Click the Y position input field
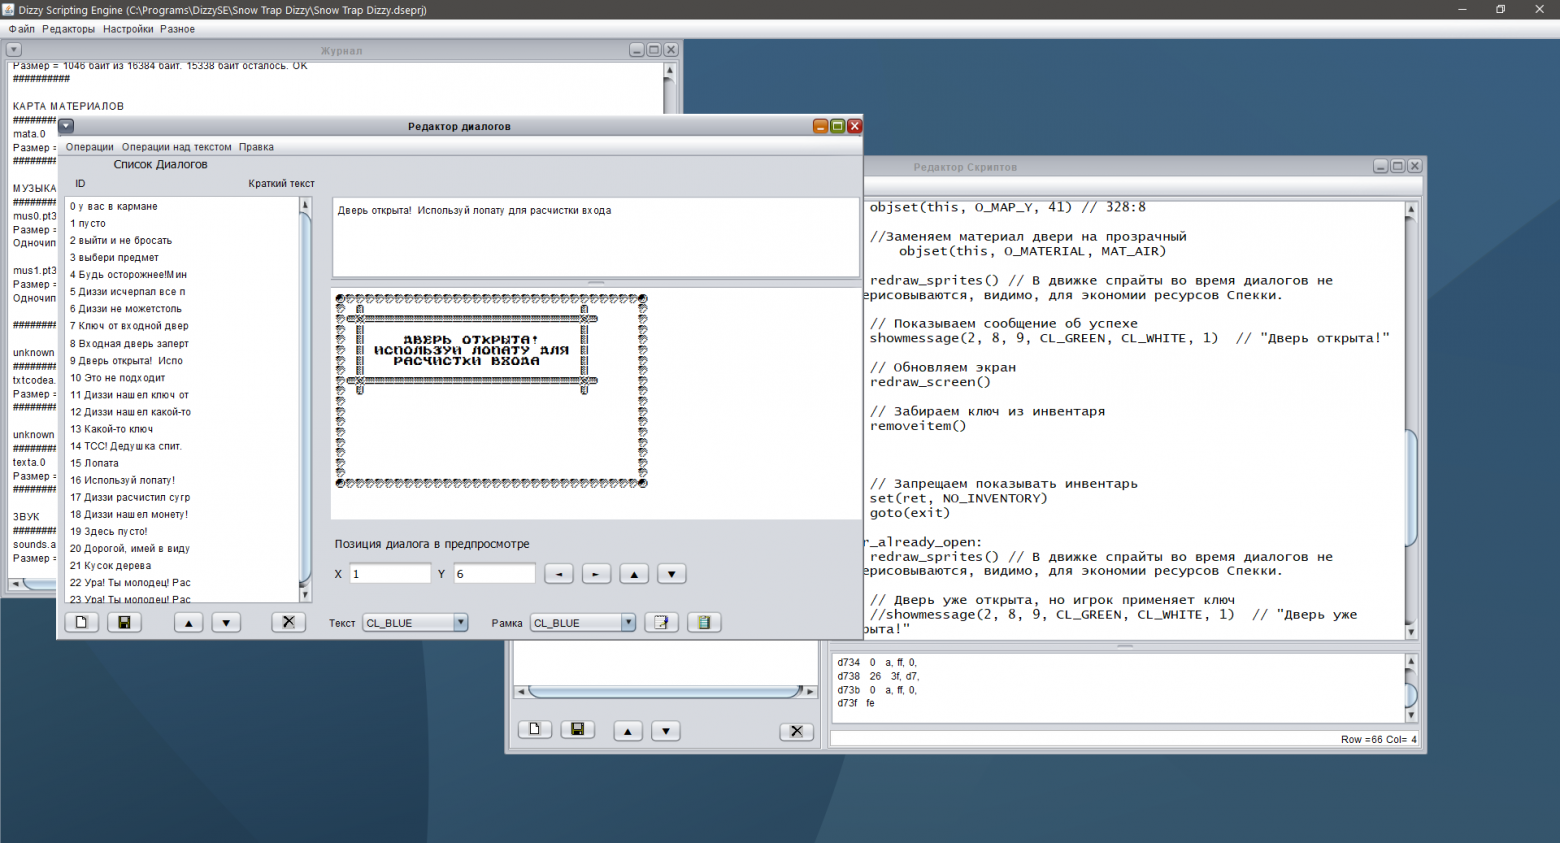The height and width of the screenshot is (843, 1560). coord(494,574)
